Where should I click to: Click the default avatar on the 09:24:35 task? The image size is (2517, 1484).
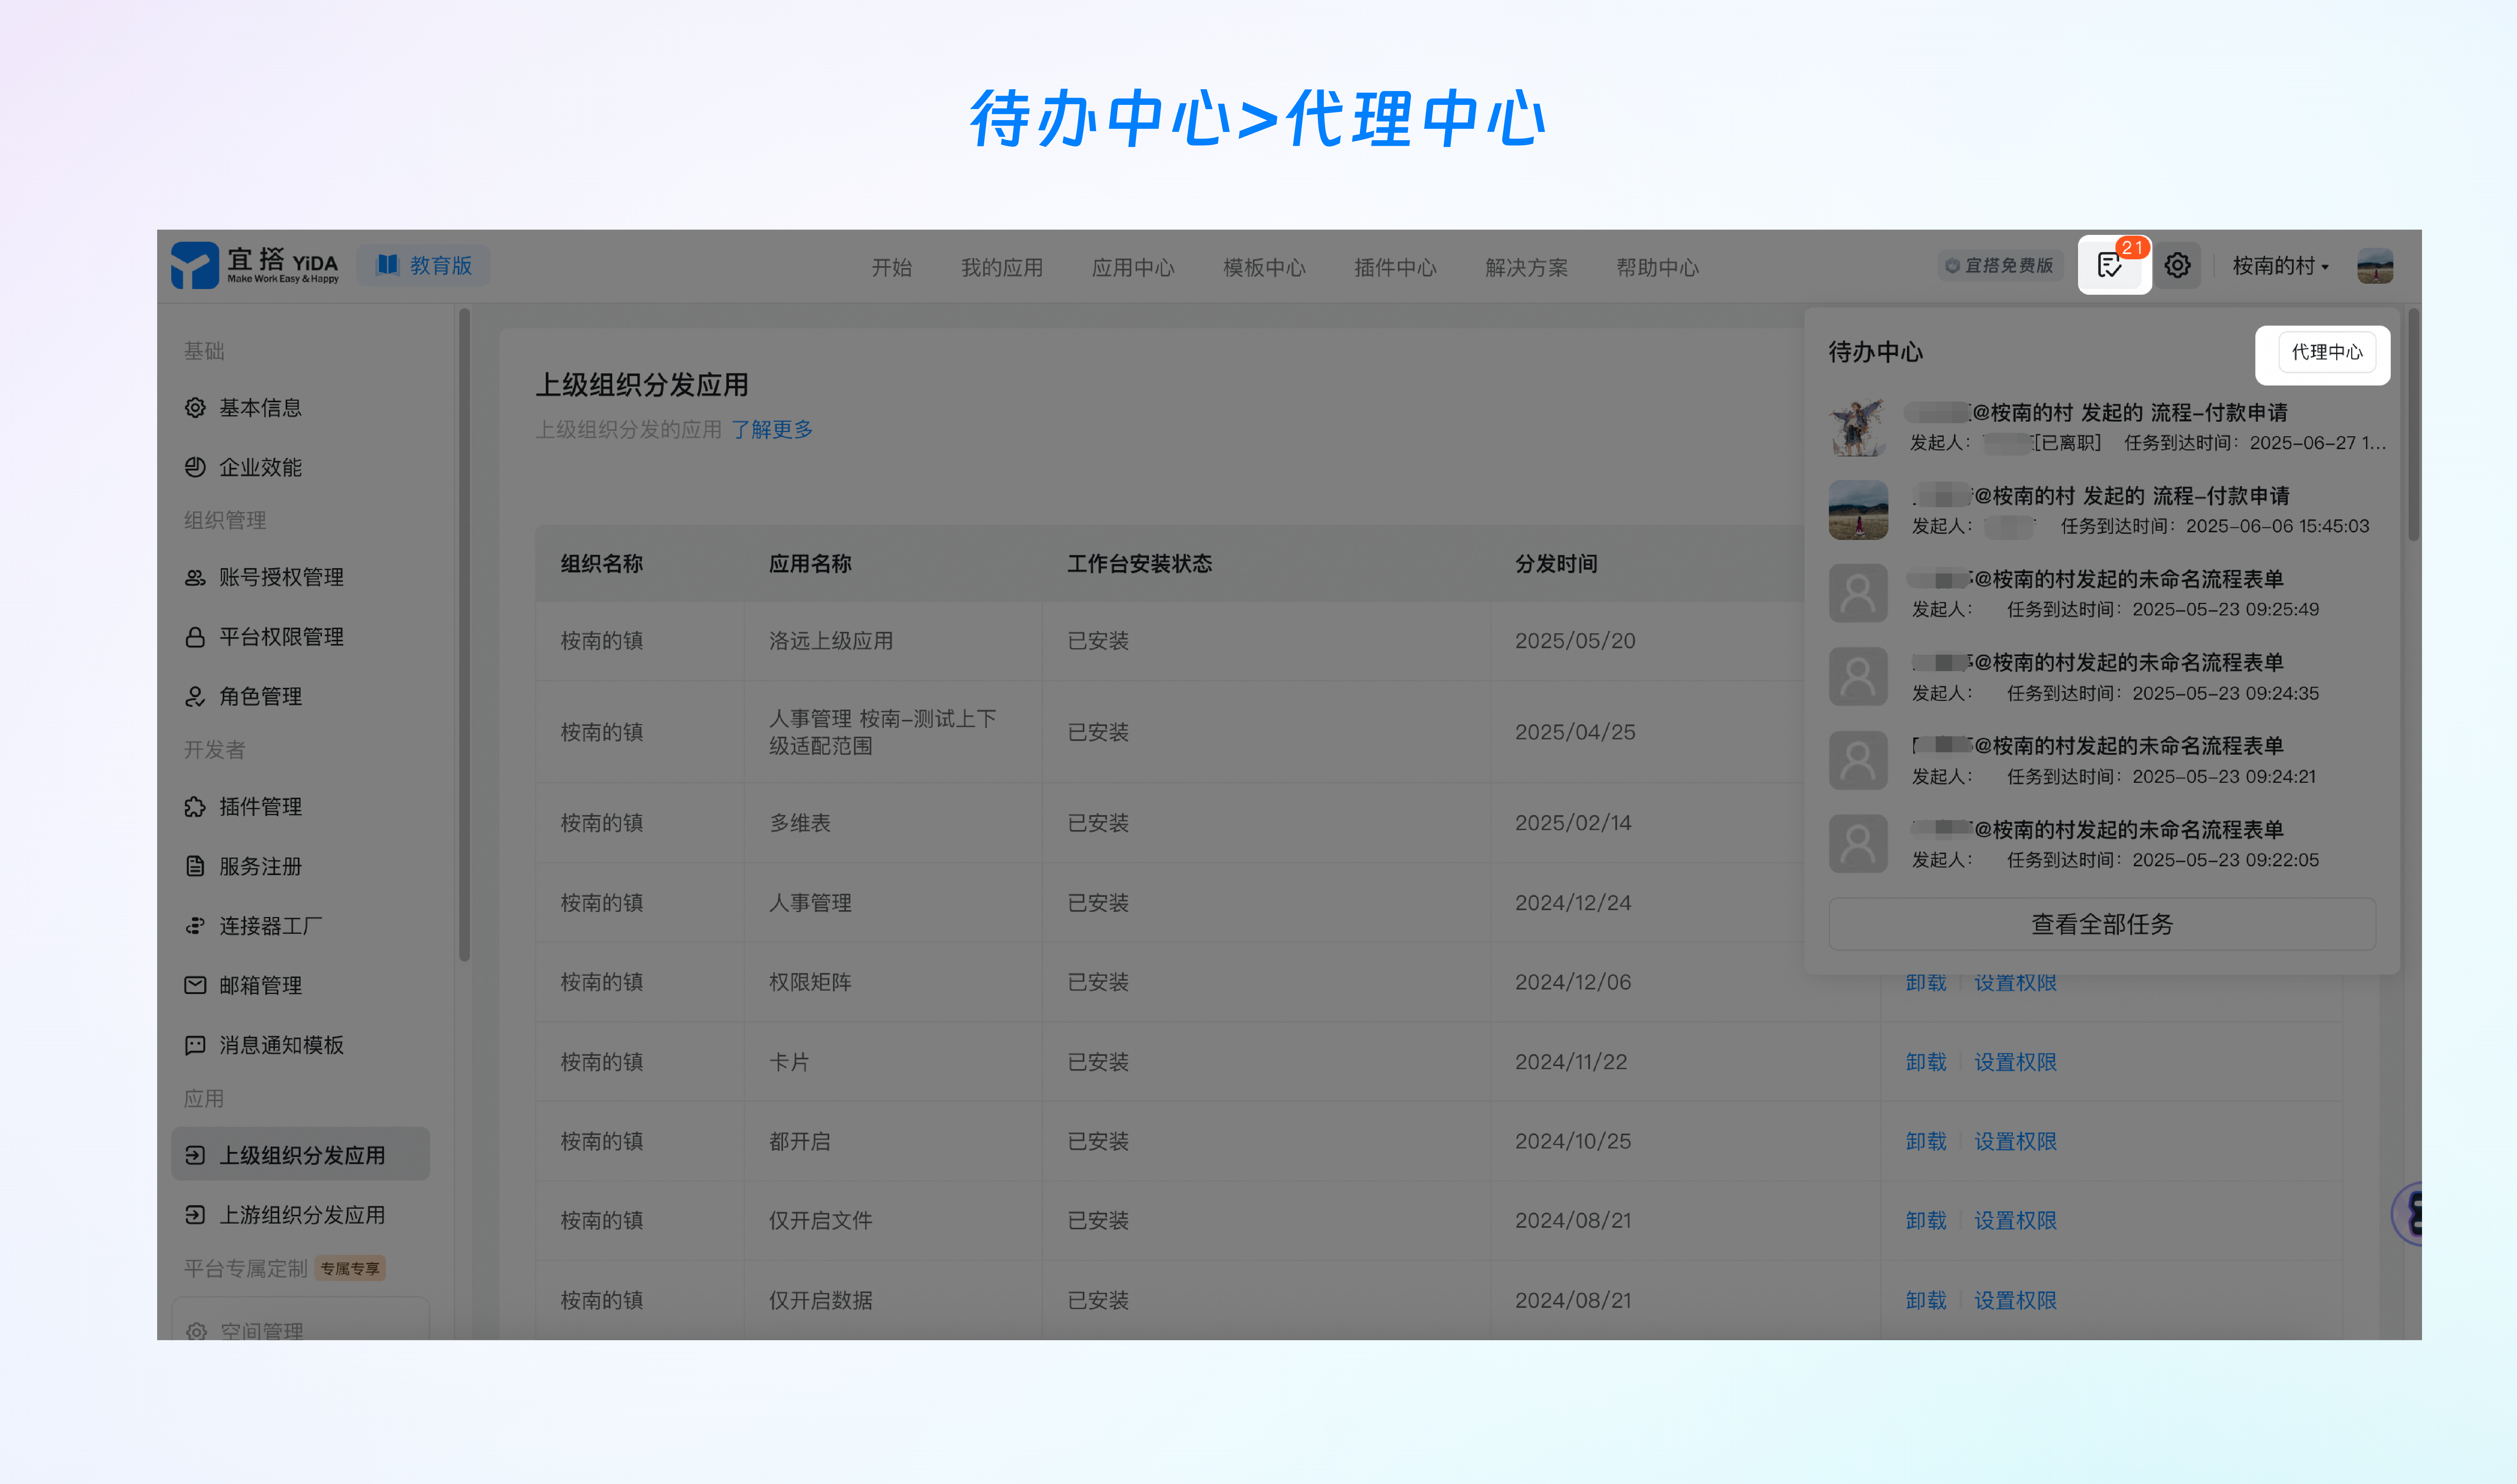coord(1858,677)
